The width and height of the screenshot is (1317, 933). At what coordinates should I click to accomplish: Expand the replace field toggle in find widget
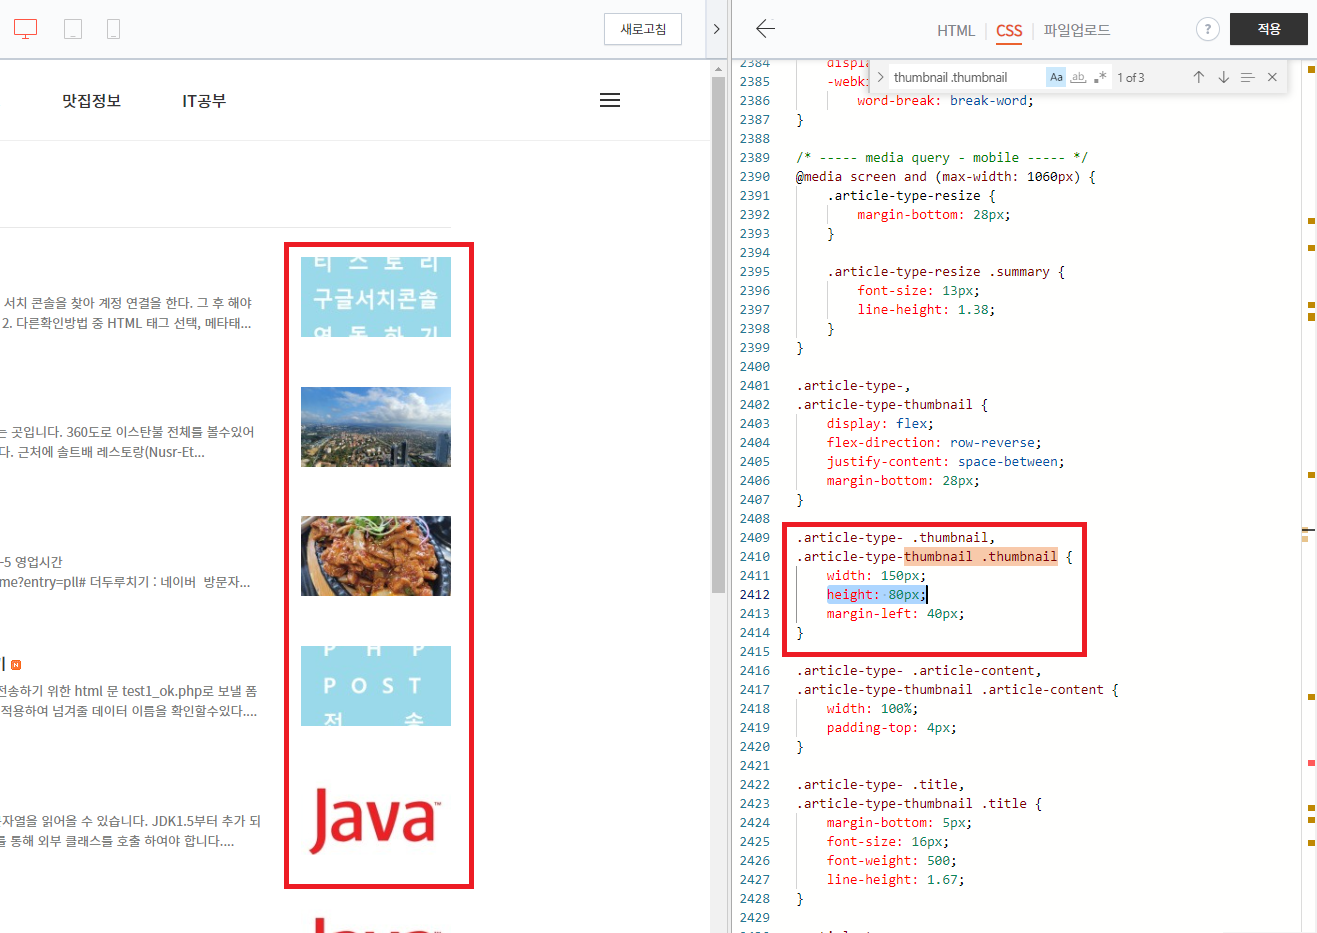click(x=880, y=77)
